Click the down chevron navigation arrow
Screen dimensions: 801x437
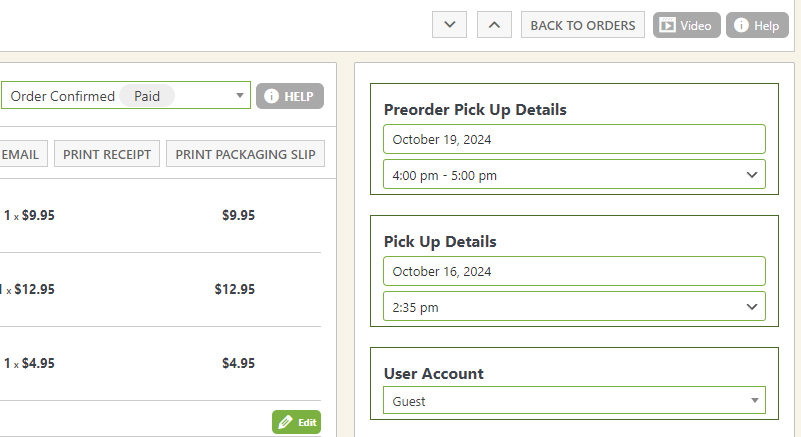449,25
